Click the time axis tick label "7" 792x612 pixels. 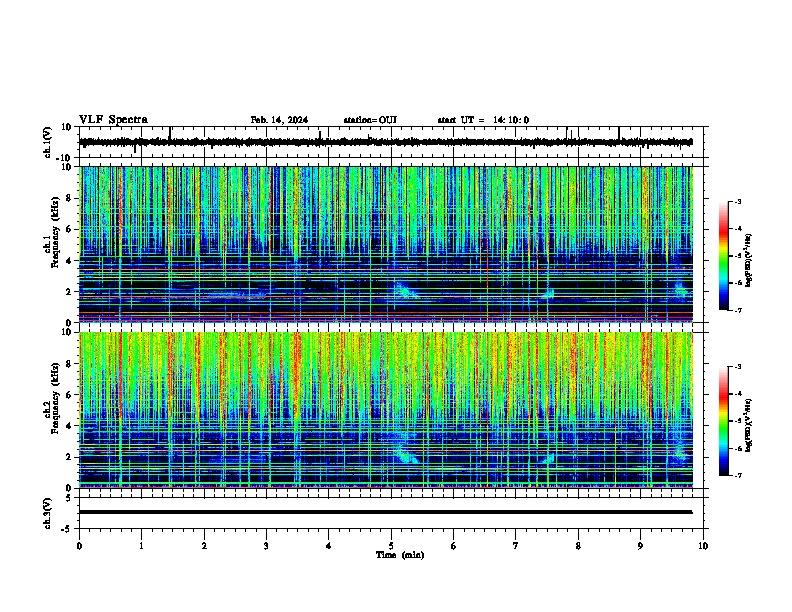(x=516, y=546)
